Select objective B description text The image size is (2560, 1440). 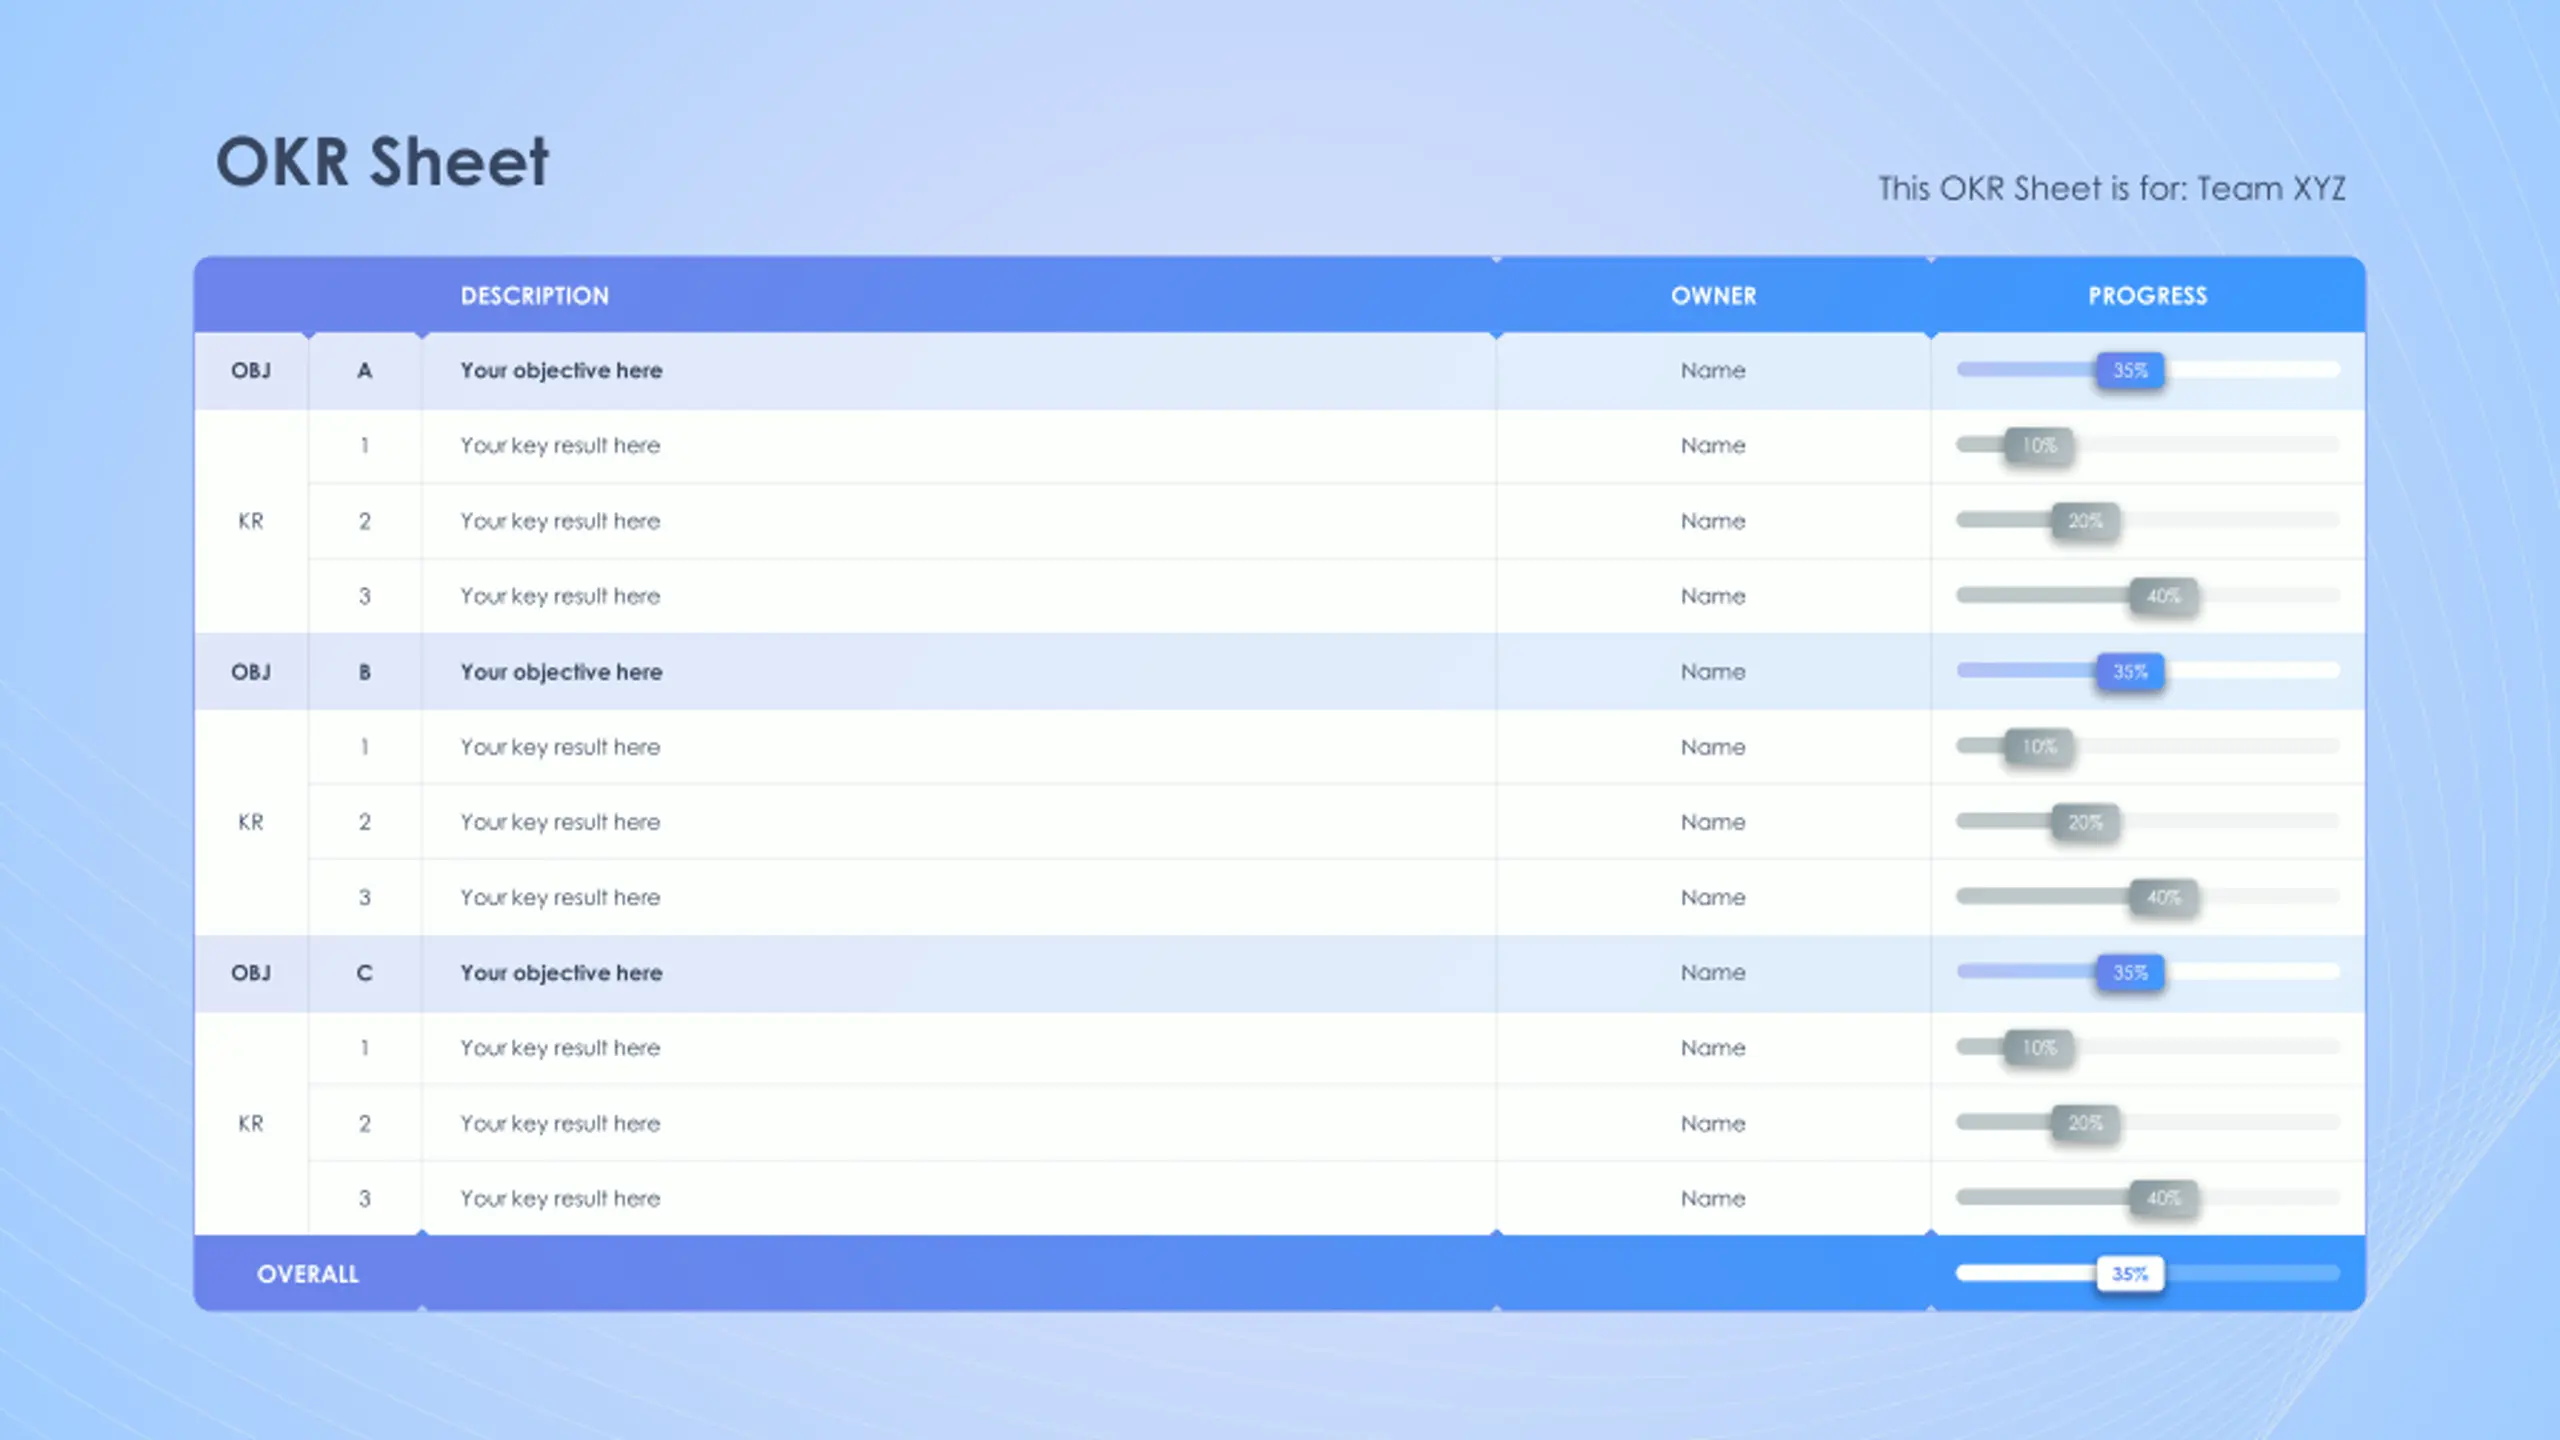(561, 672)
